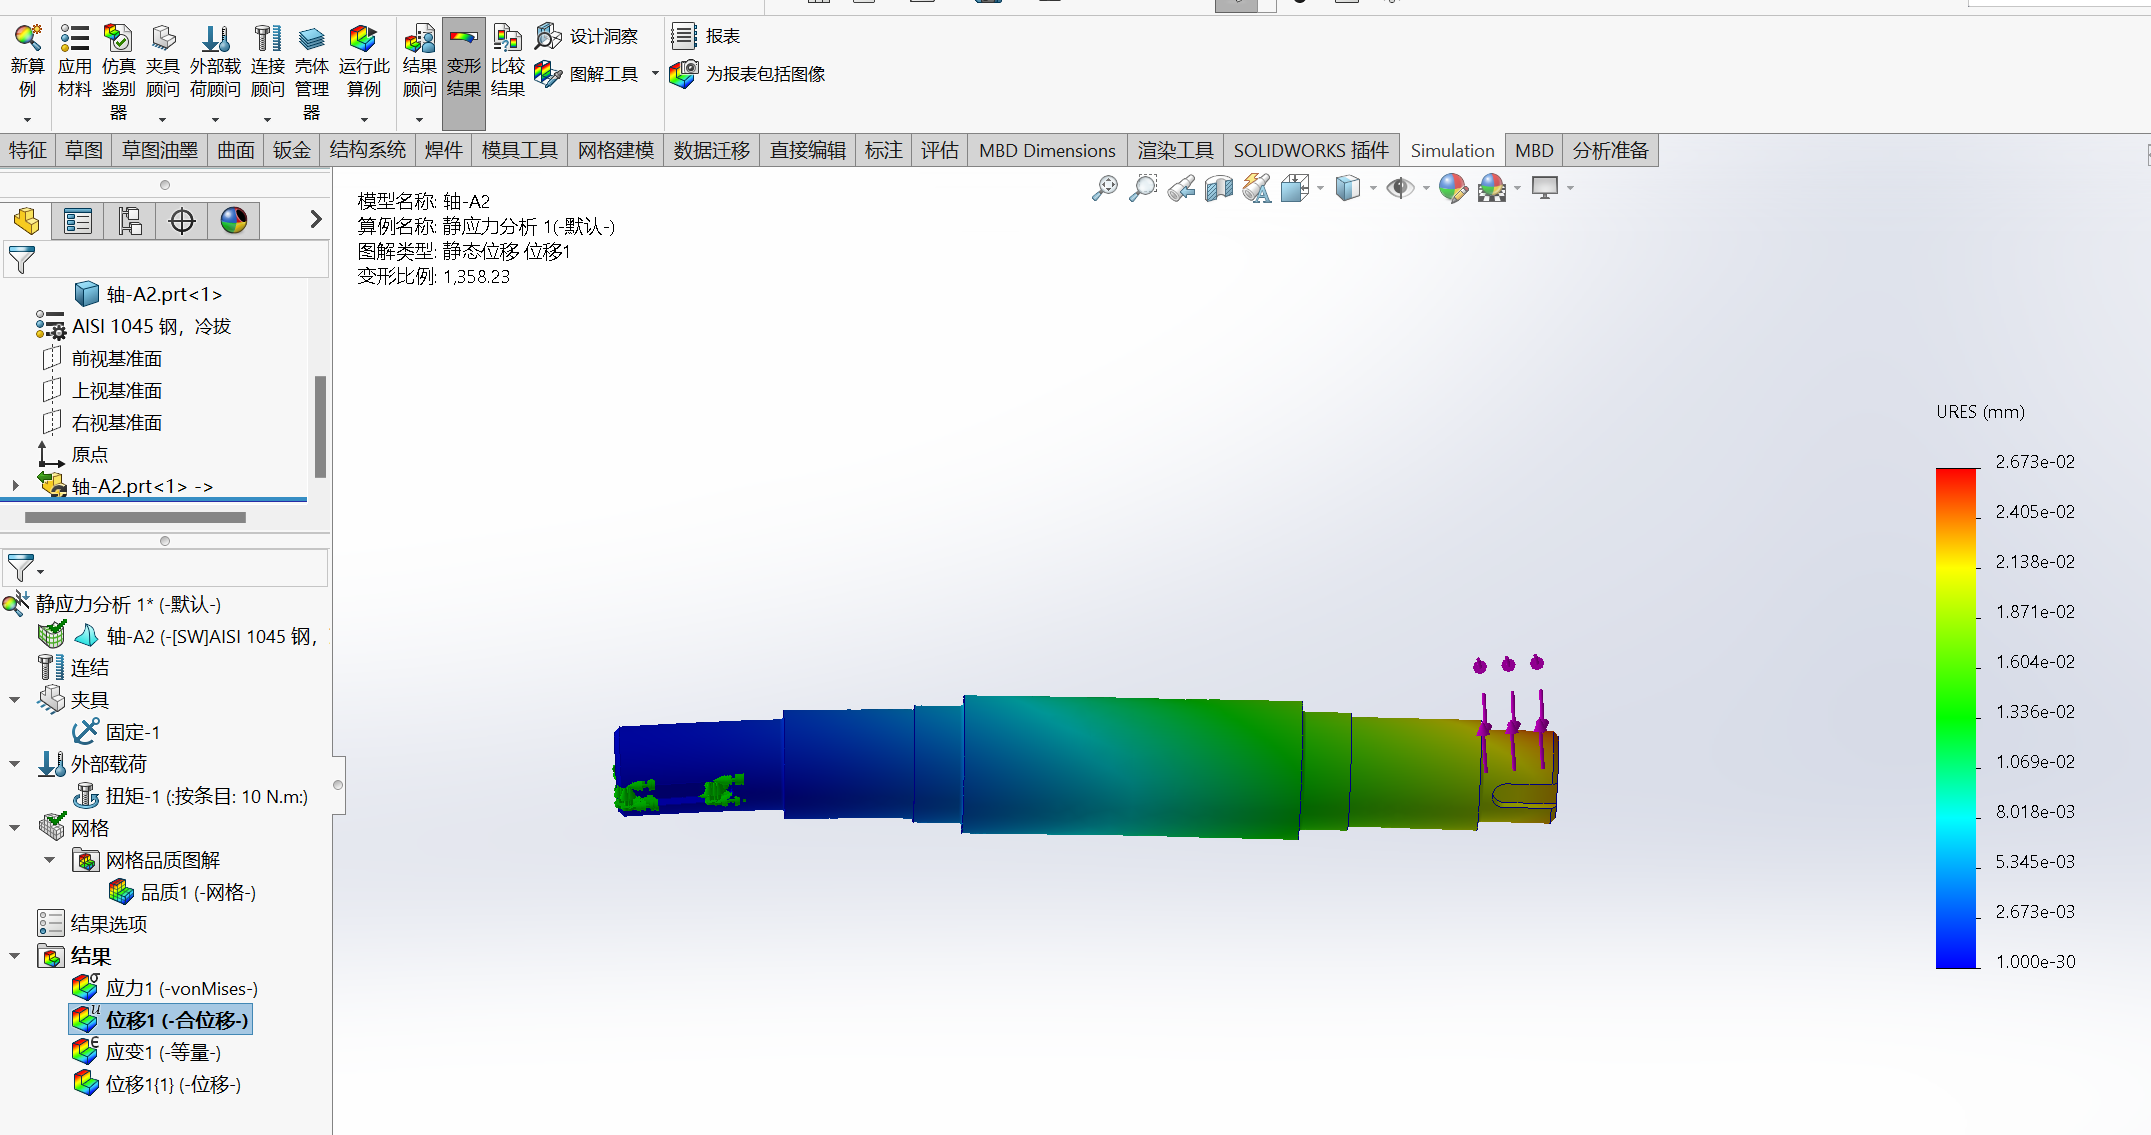Toggle the Hide/Show Items eye icon

1399,188
